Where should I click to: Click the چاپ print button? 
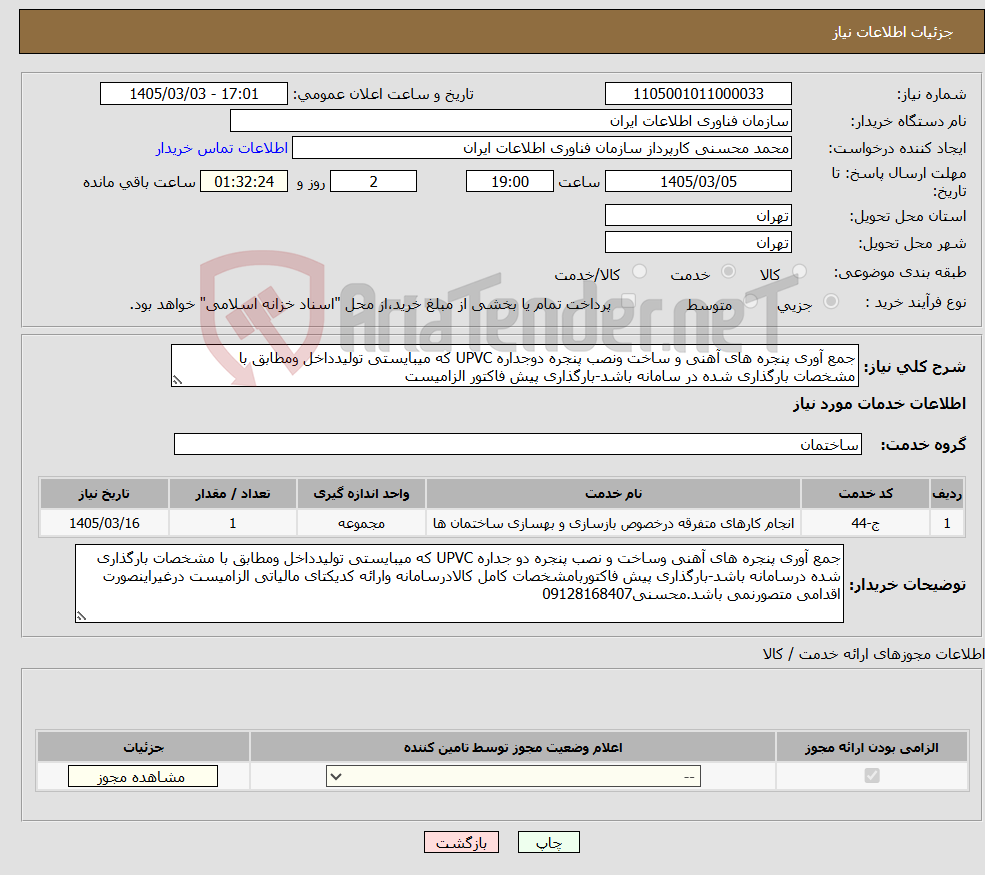click(x=548, y=842)
